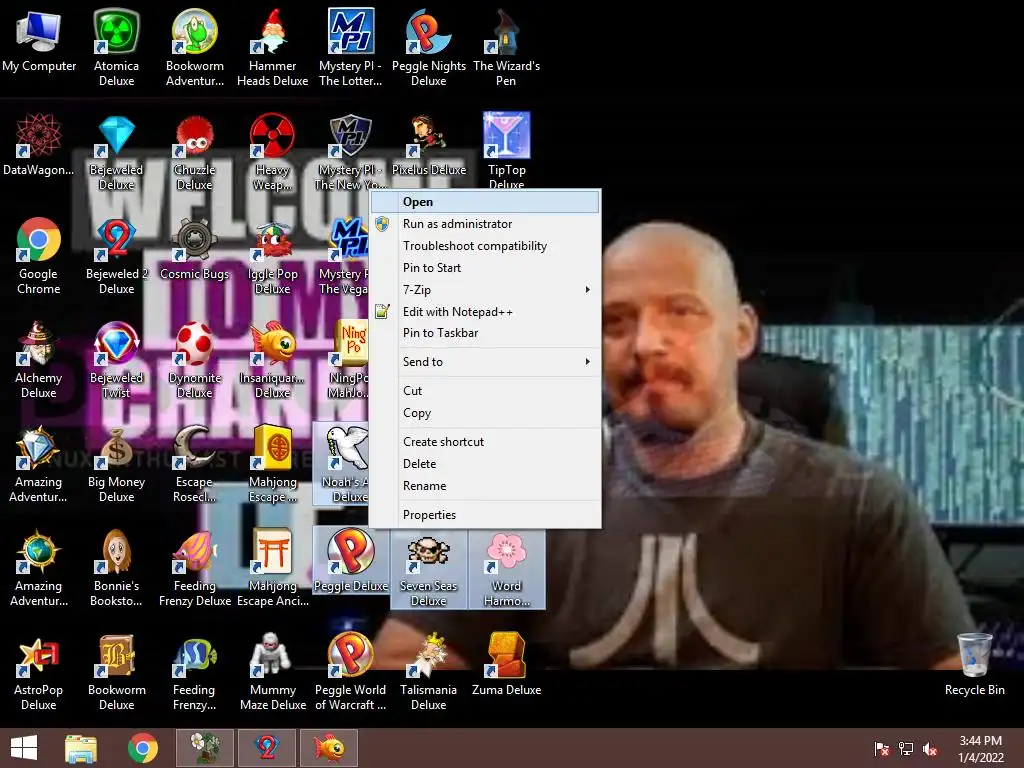Choose Run as administrator
1024x768 pixels.
pos(485,224)
